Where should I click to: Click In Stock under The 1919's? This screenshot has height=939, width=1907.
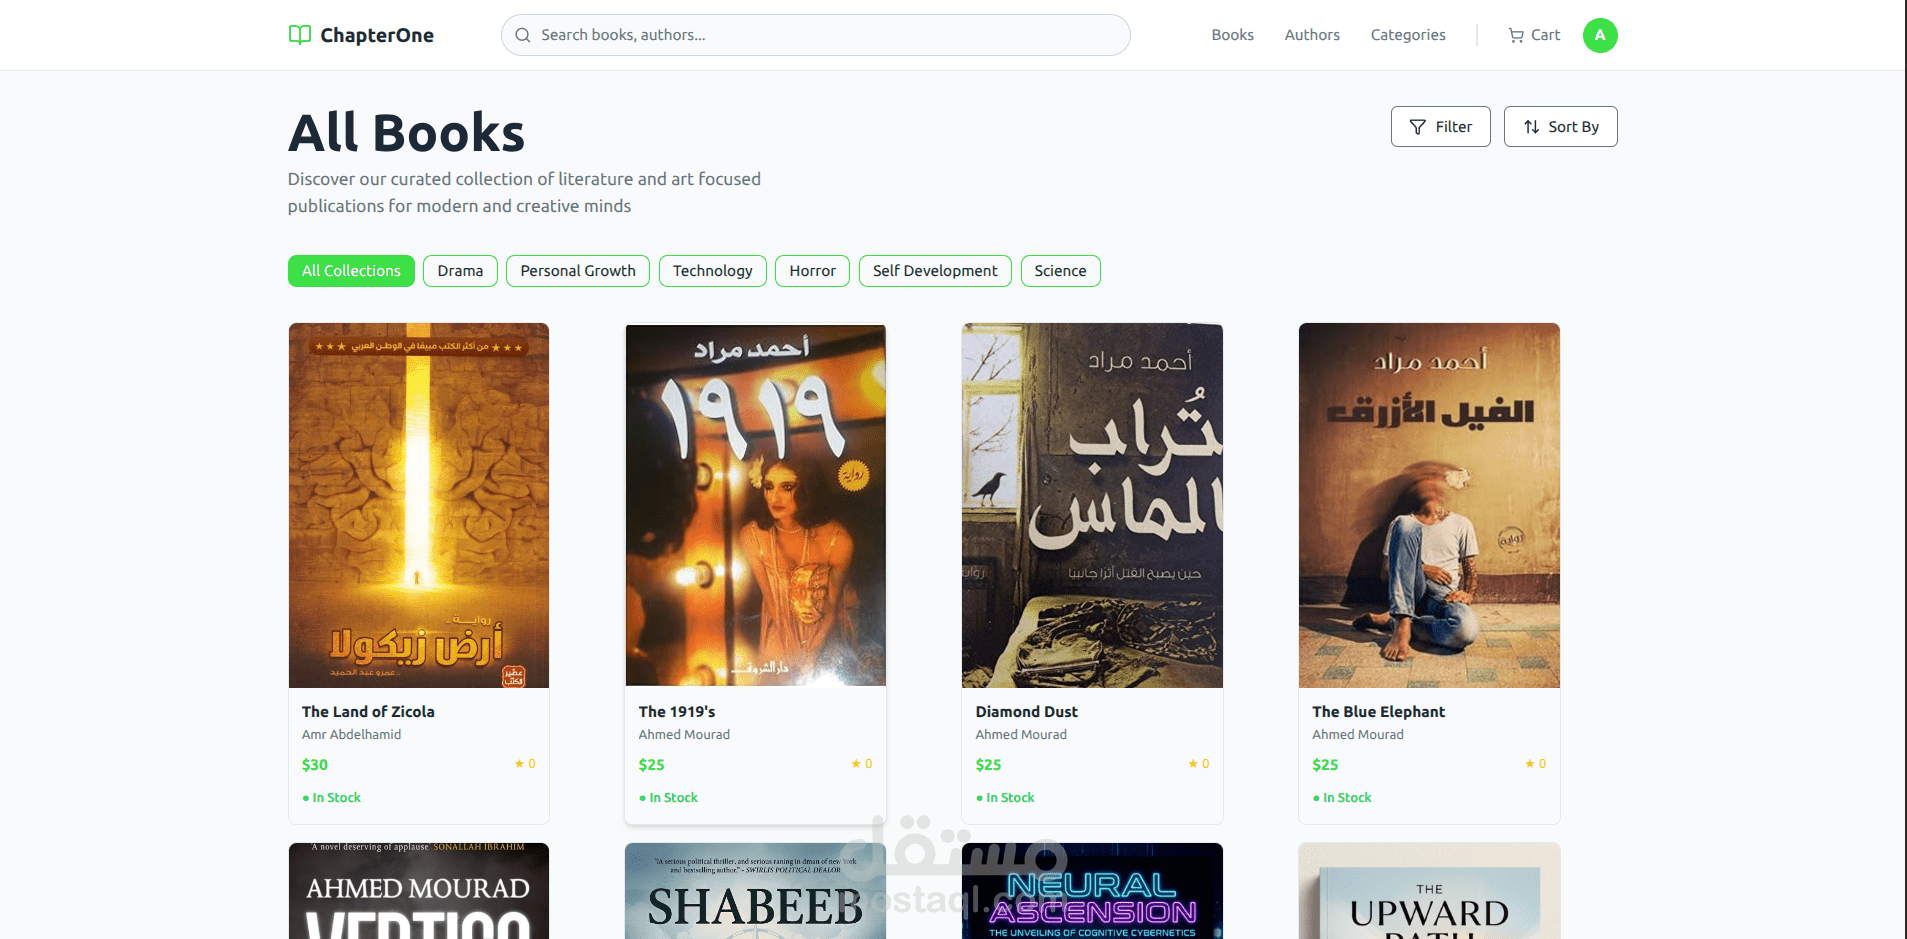pos(669,798)
